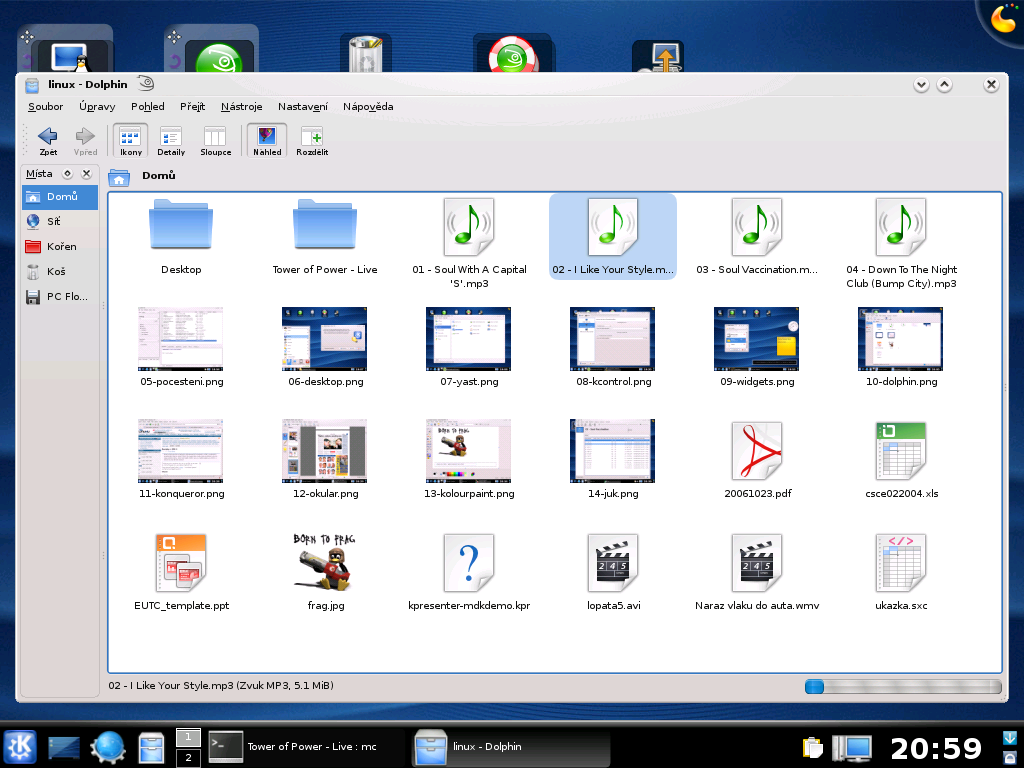Viewport: 1024px width, 768px height.
Task: Select the 20061023.pdf file icon
Action: [x=756, y=450]
